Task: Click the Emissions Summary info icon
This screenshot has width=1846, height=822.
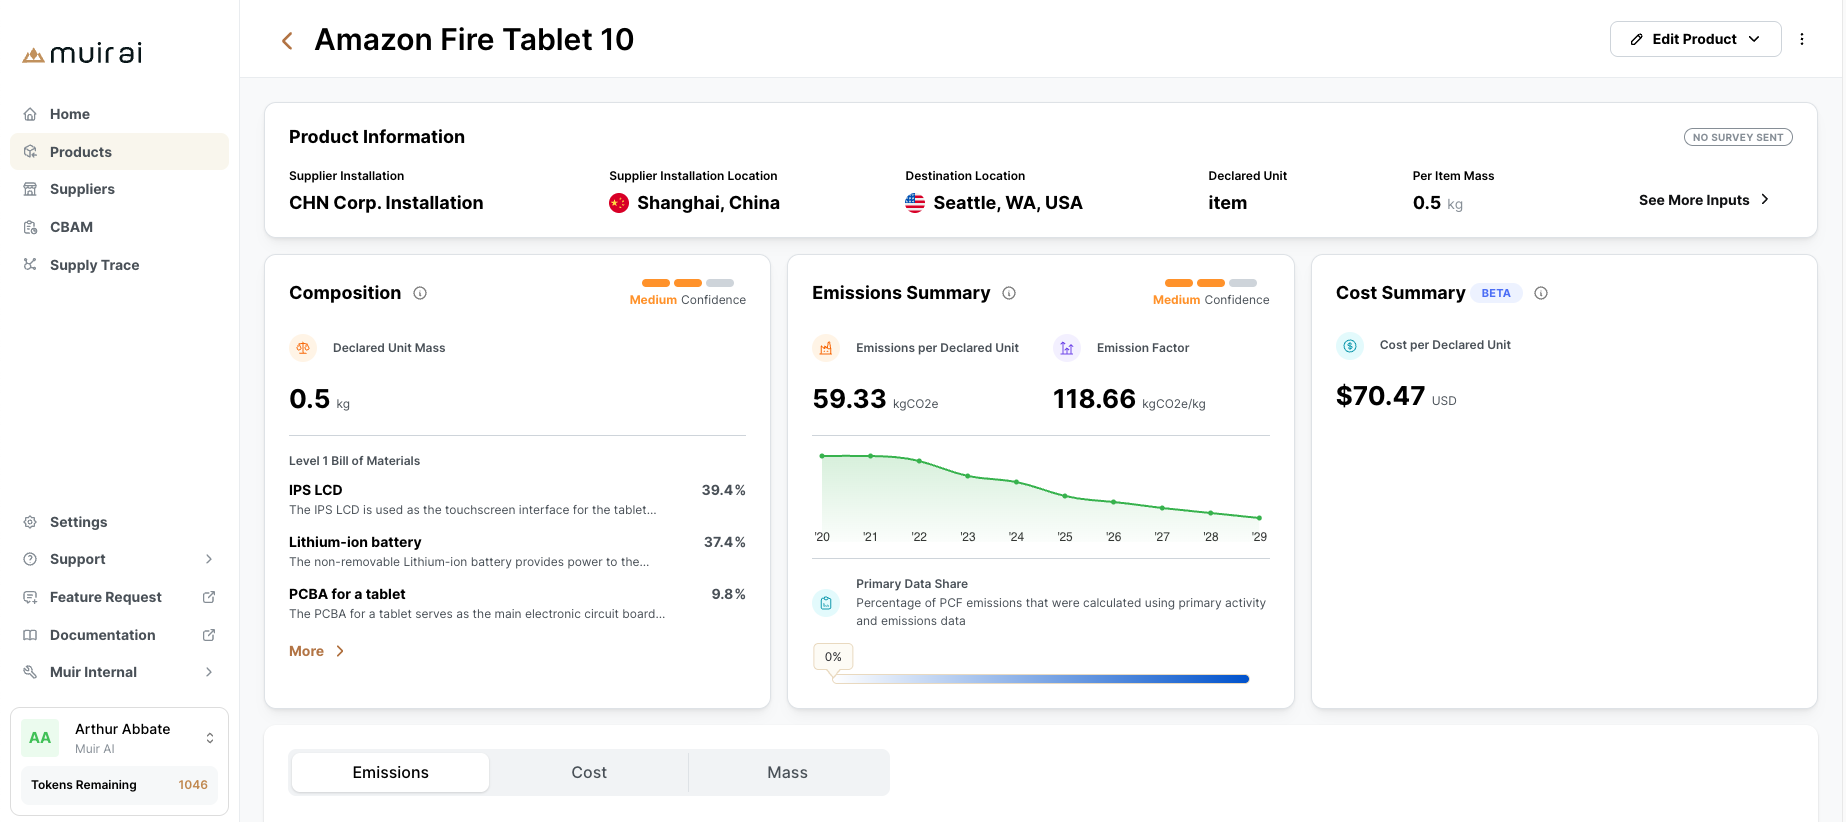Action: pyautogui.click(x=1009, y=293)
